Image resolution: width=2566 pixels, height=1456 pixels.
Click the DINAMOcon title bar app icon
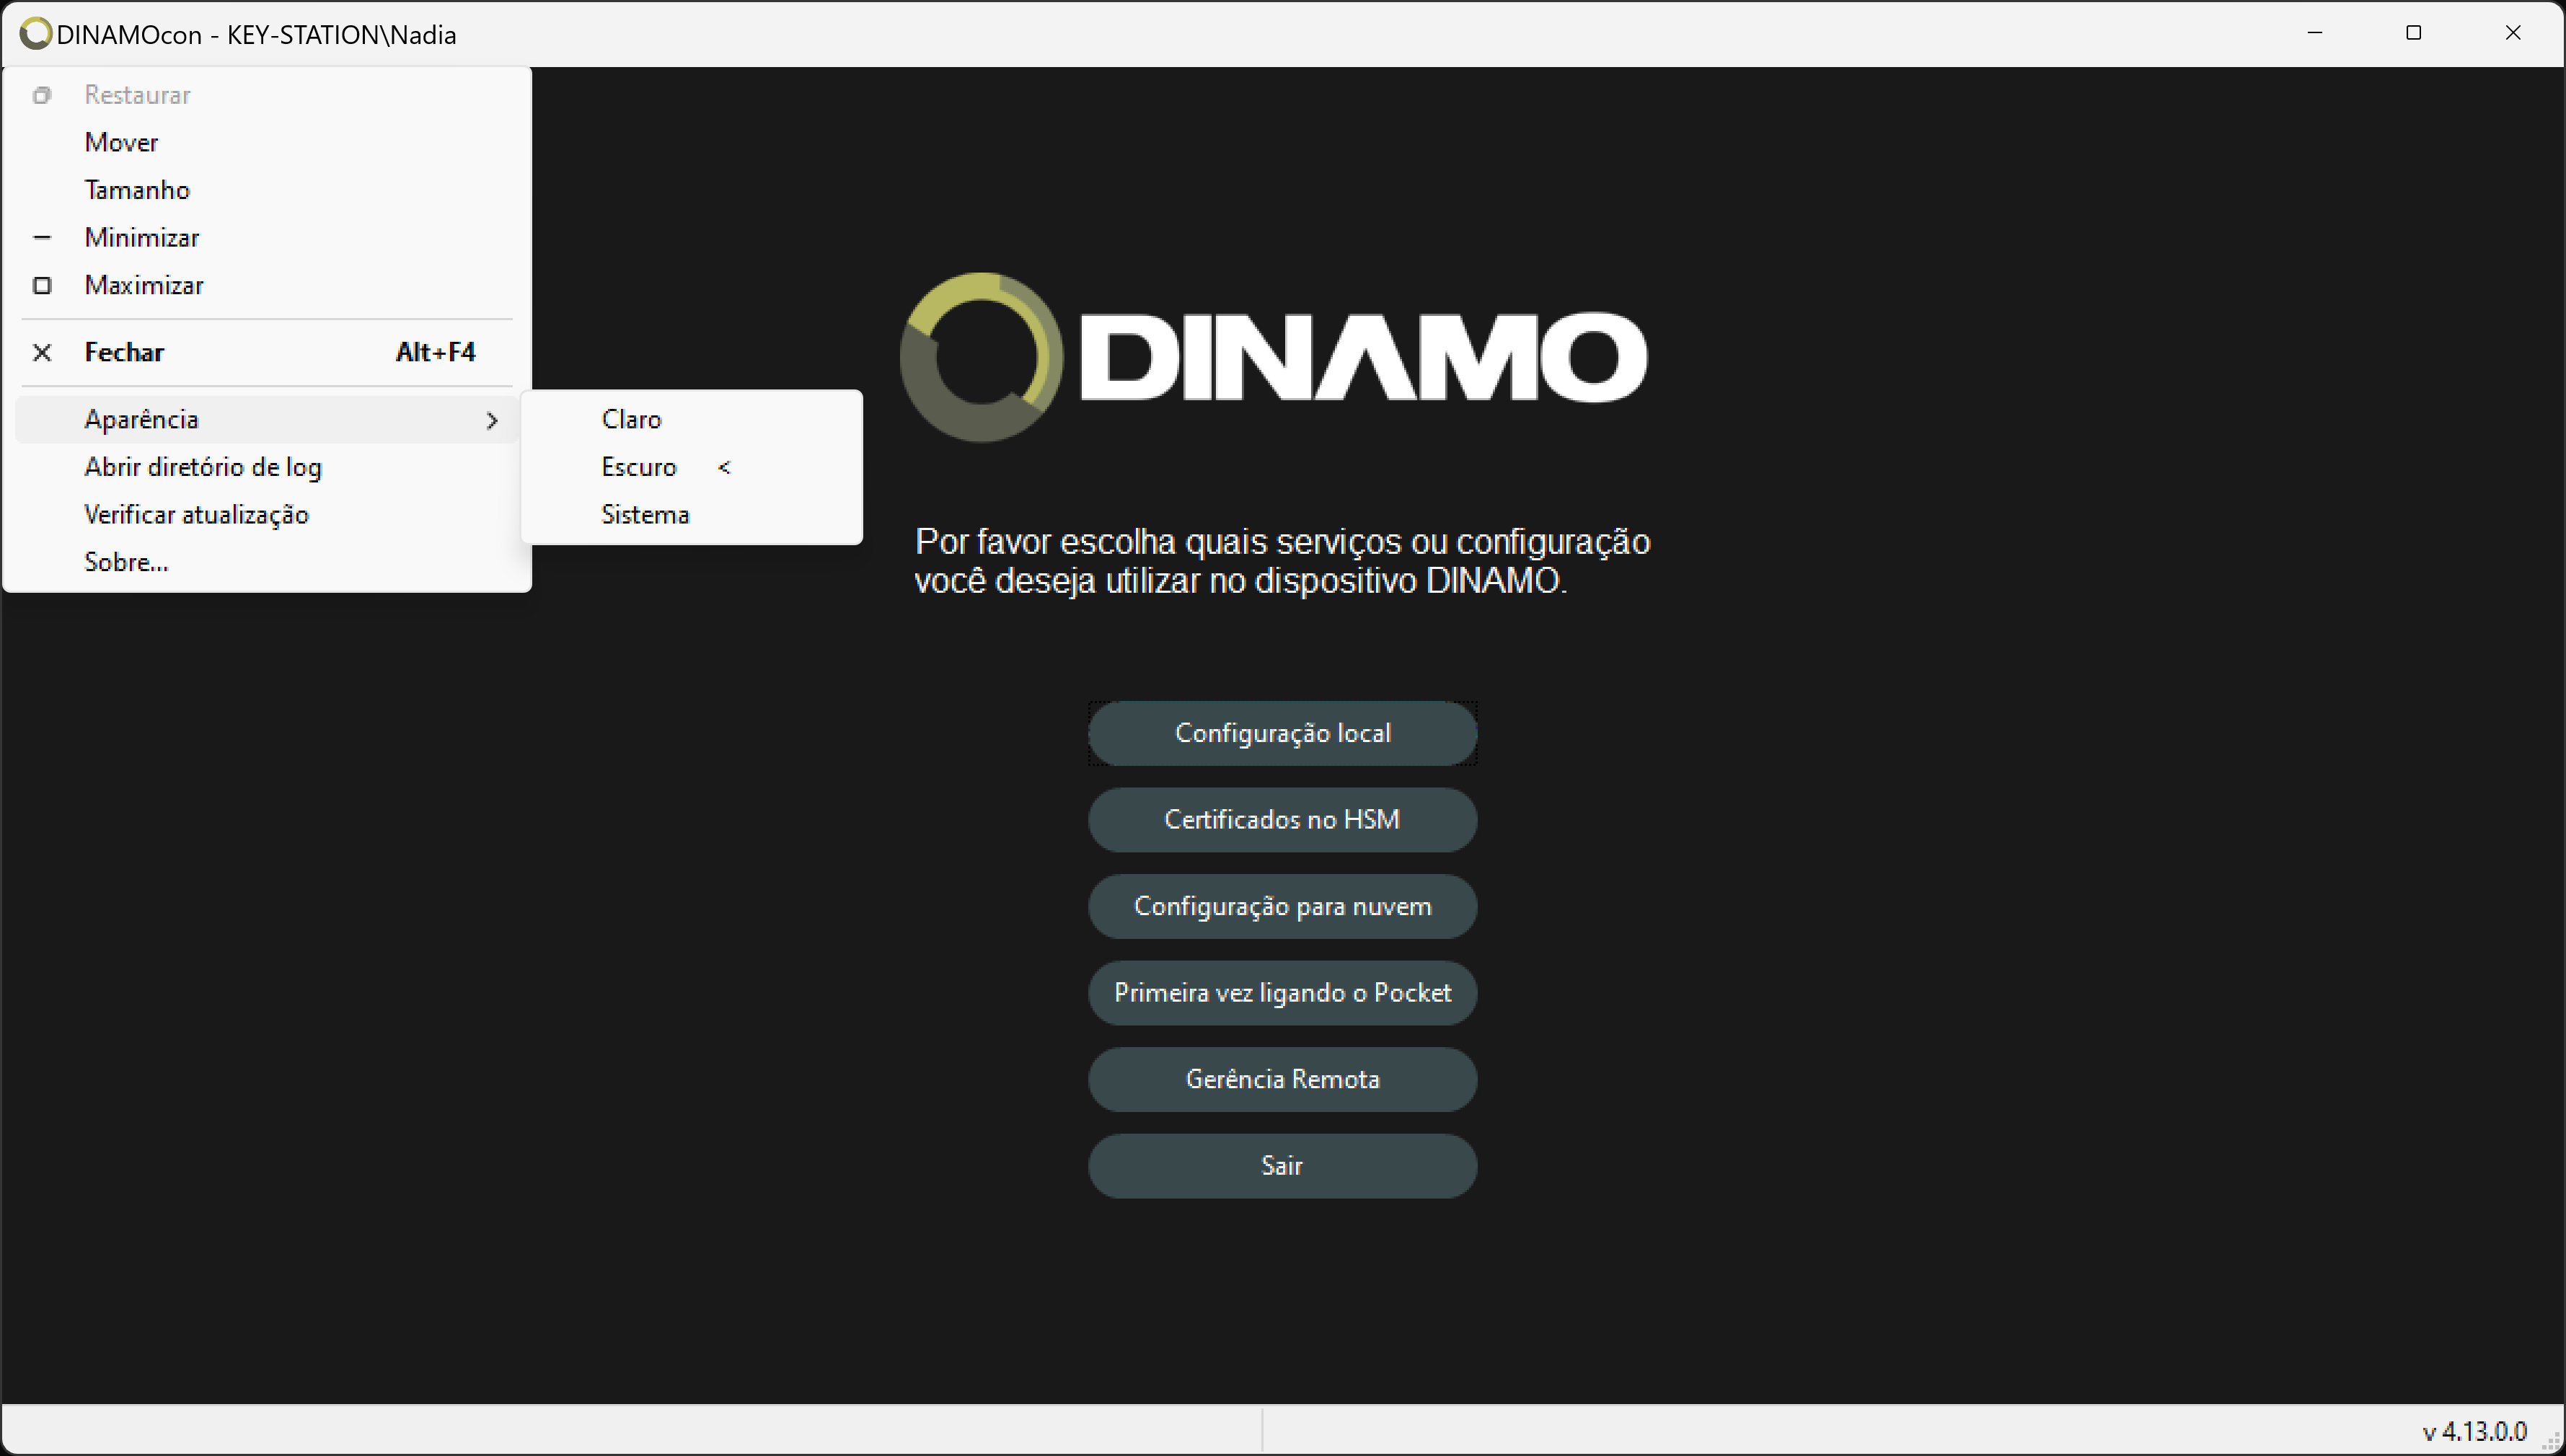point(36,34)
